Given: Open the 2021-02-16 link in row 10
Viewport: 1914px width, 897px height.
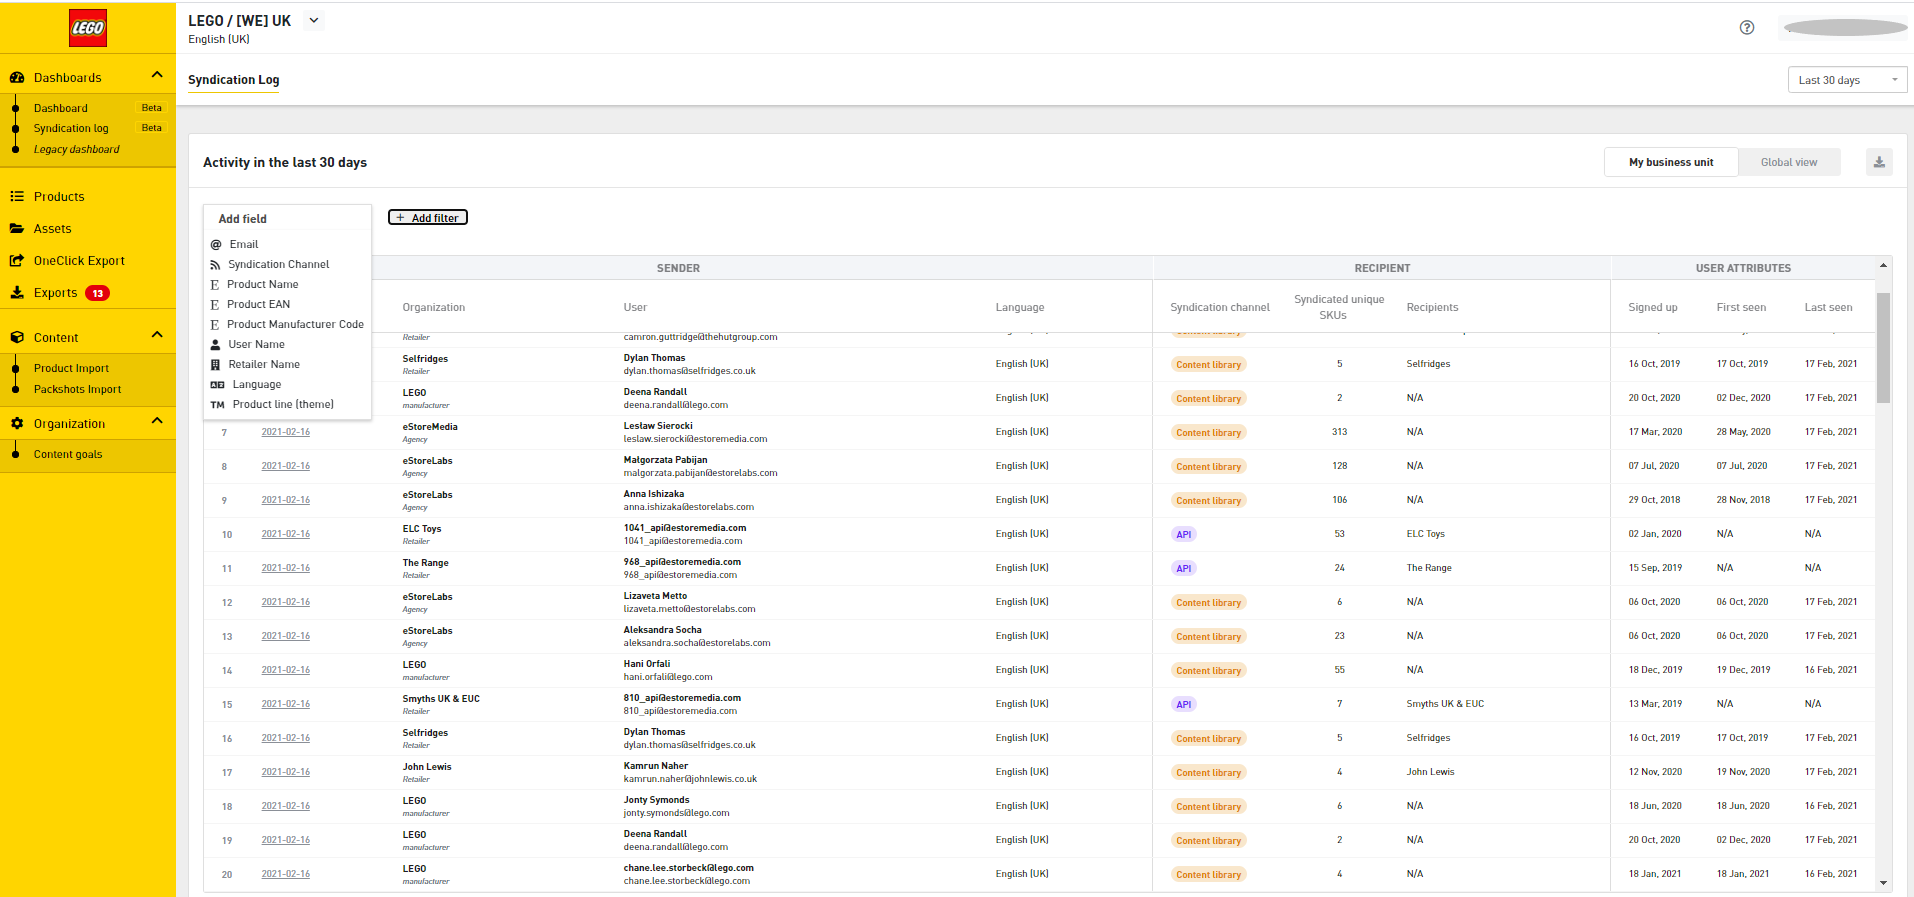Looking at the screenshot, I should pyautogui.click(x=286, y=534).
